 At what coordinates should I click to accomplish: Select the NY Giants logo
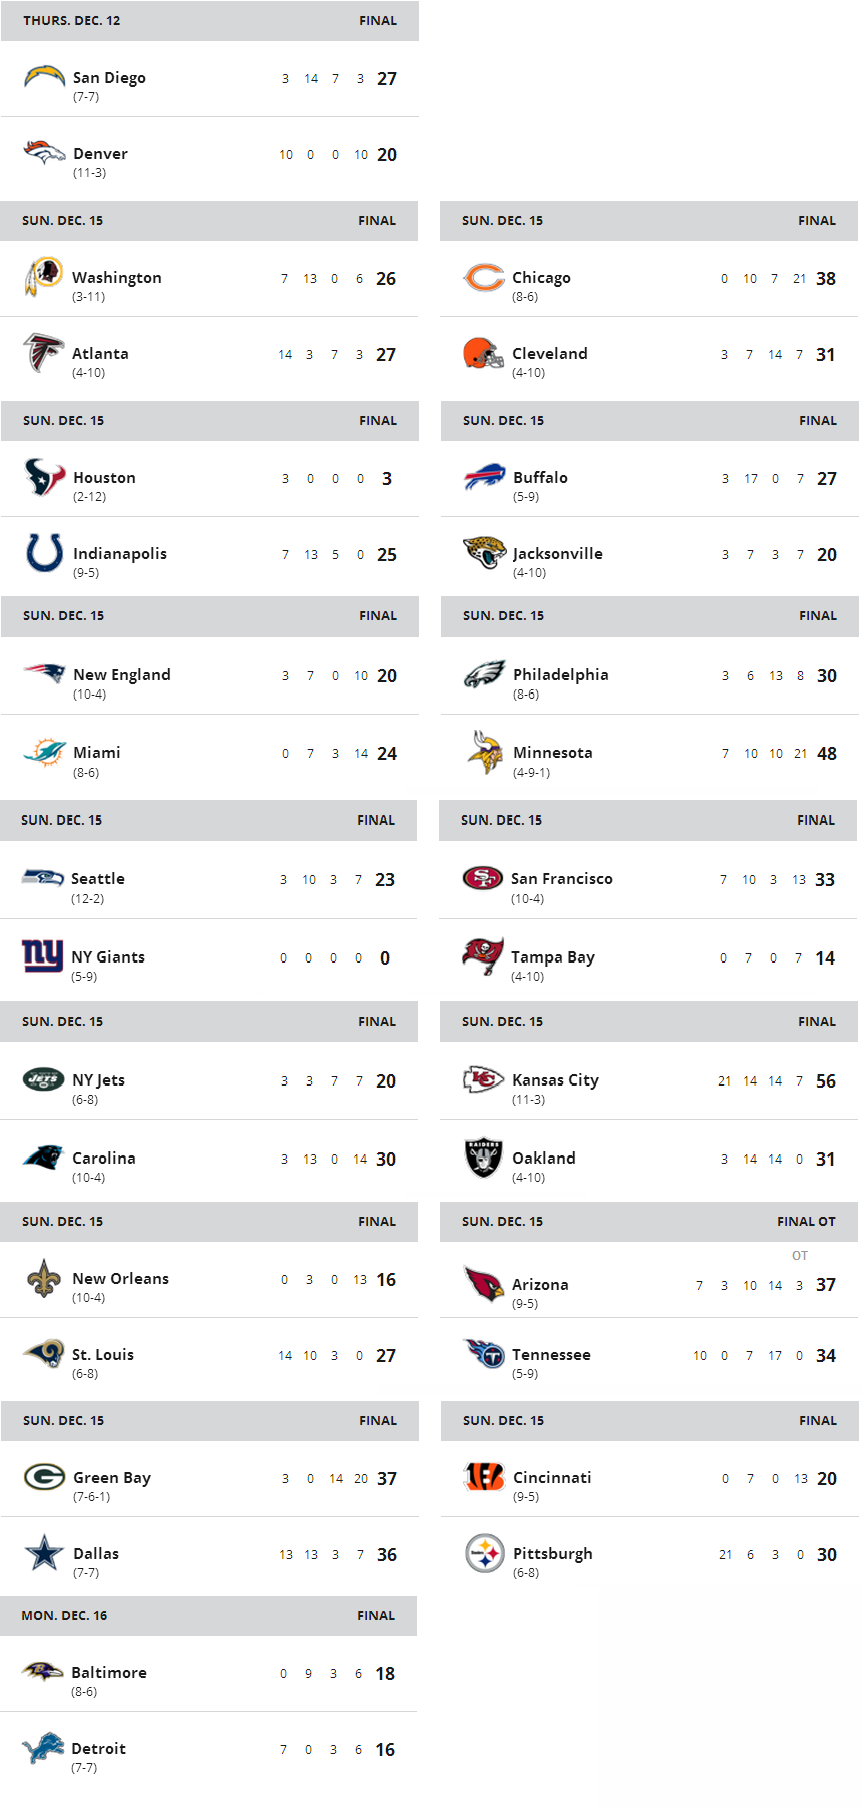point(43,956)
